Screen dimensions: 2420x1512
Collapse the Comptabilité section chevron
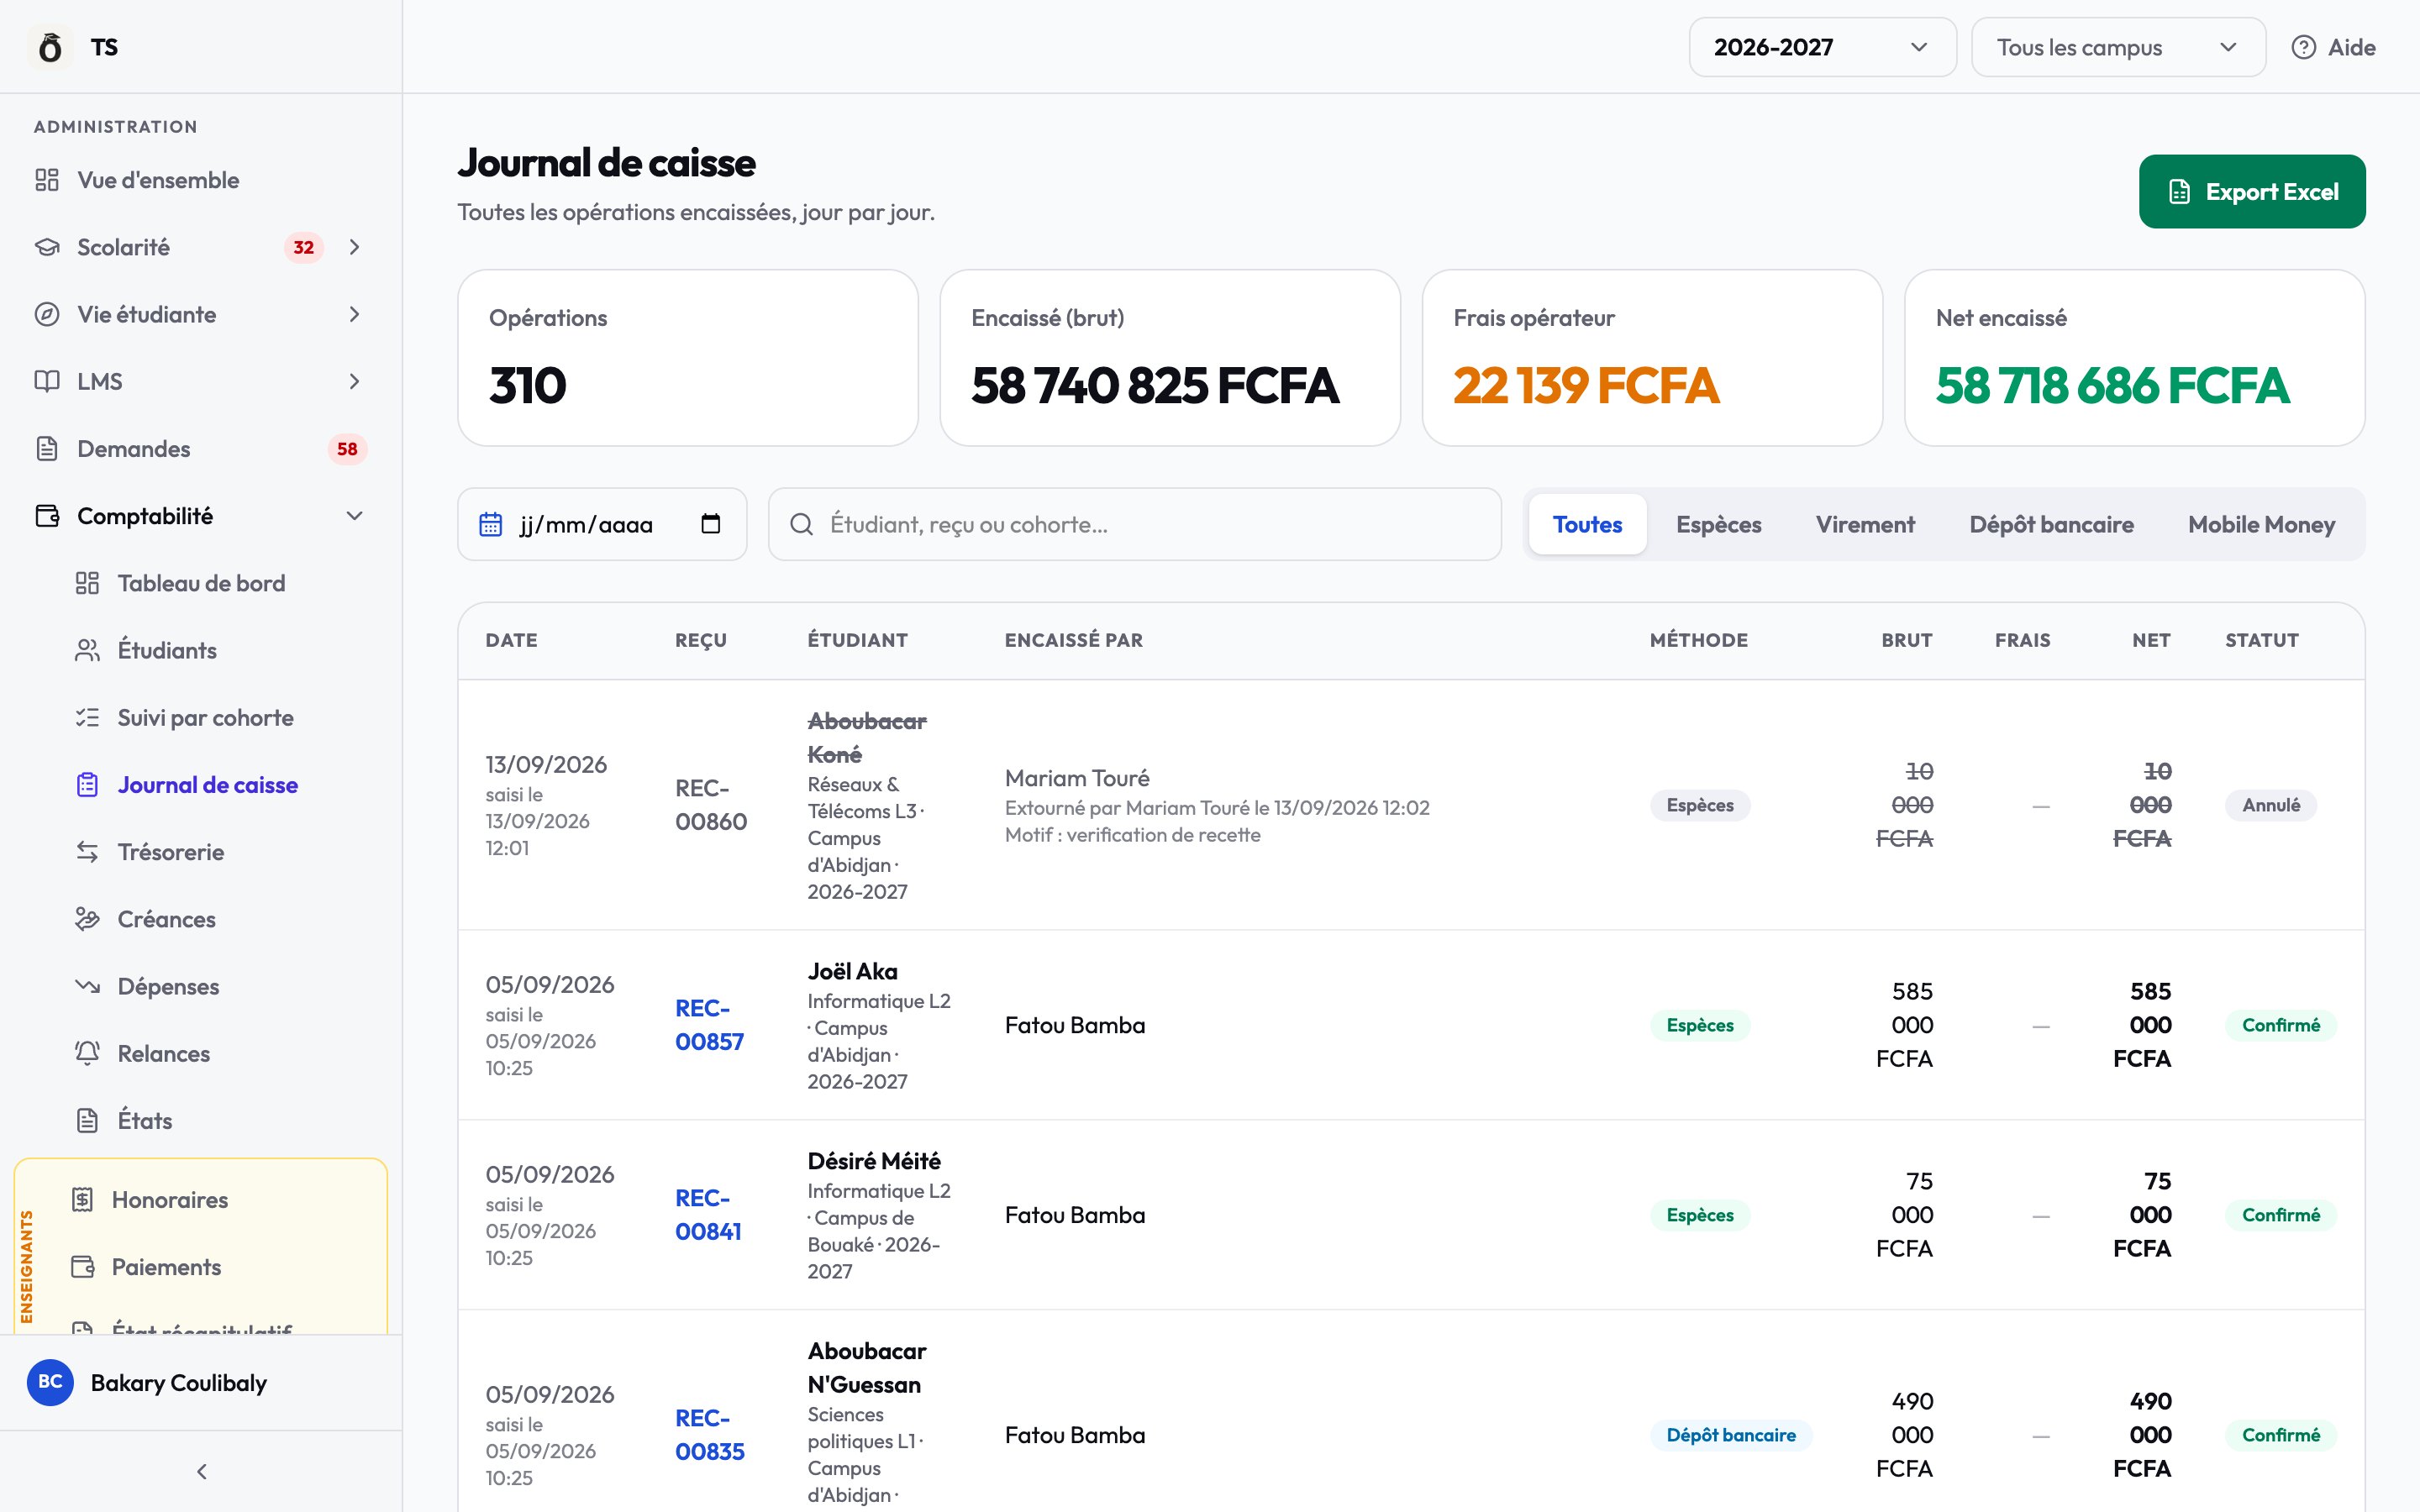point(354,515)
